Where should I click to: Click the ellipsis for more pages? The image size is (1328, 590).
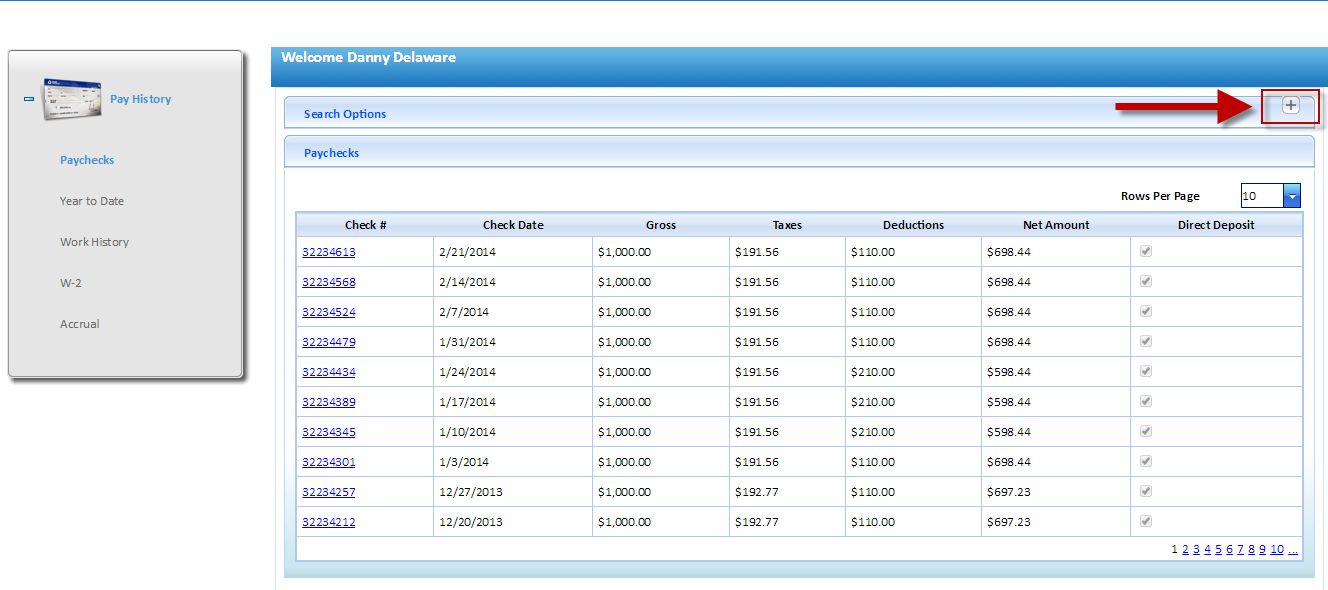1293,549
